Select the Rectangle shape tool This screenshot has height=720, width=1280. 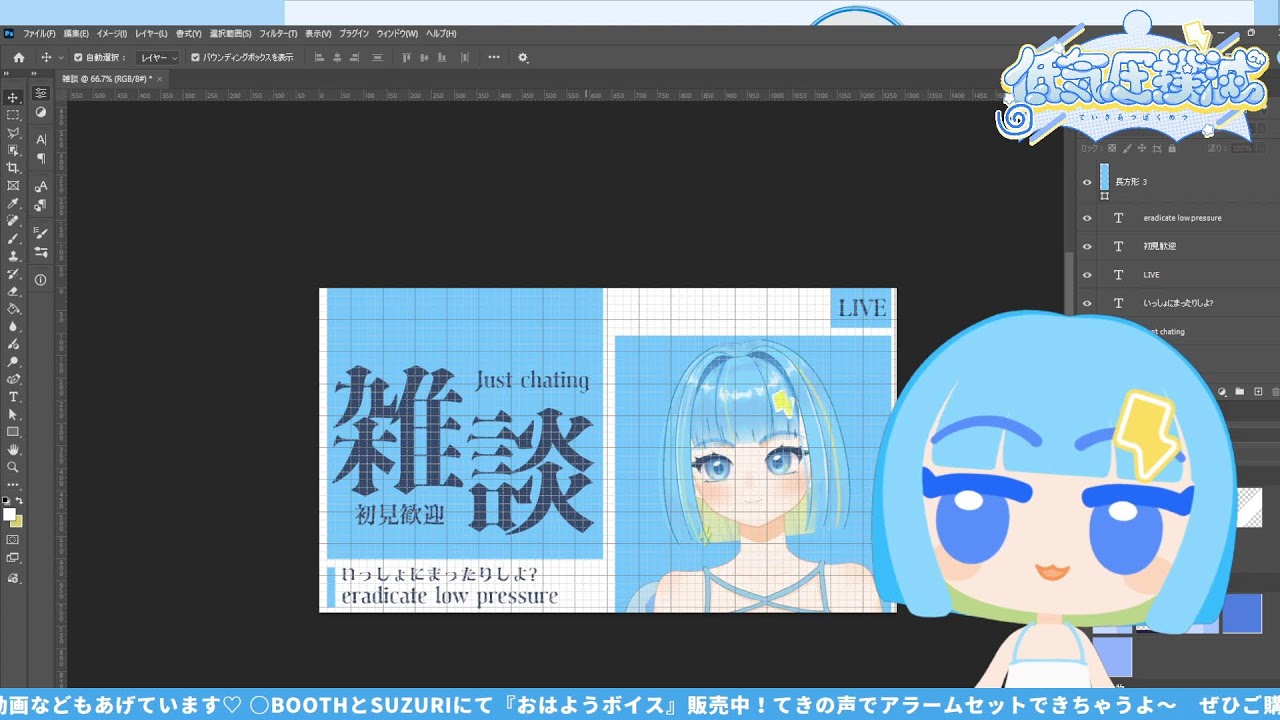[x=13, y=432]
